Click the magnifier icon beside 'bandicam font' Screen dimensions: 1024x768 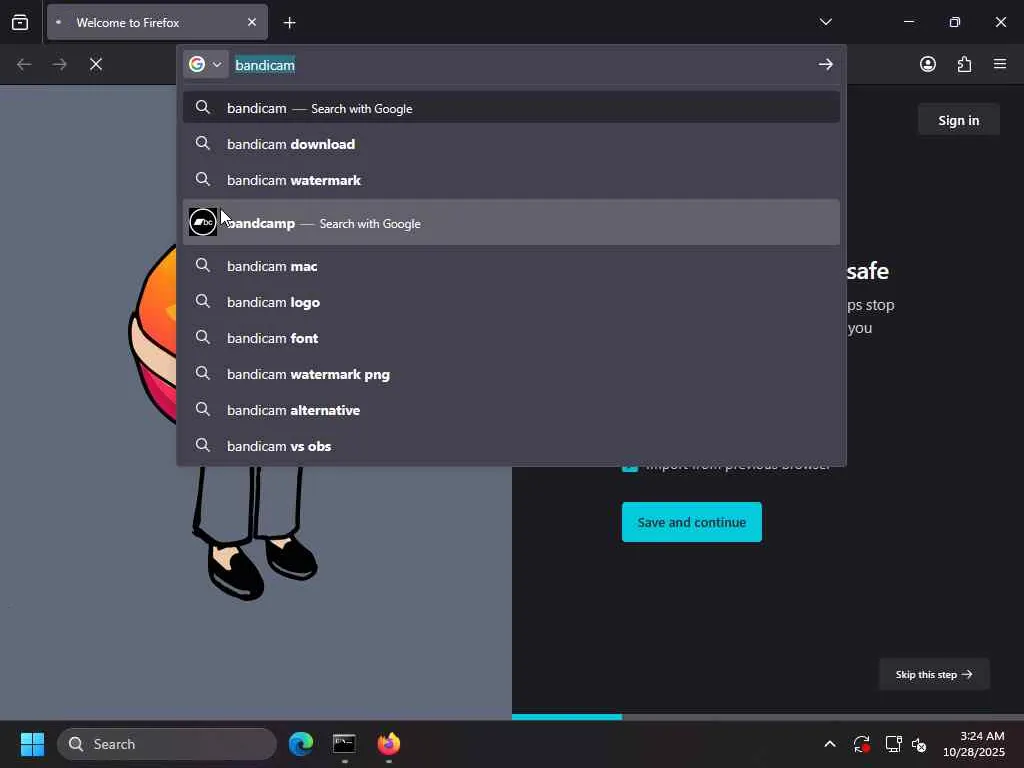(203, 337)
